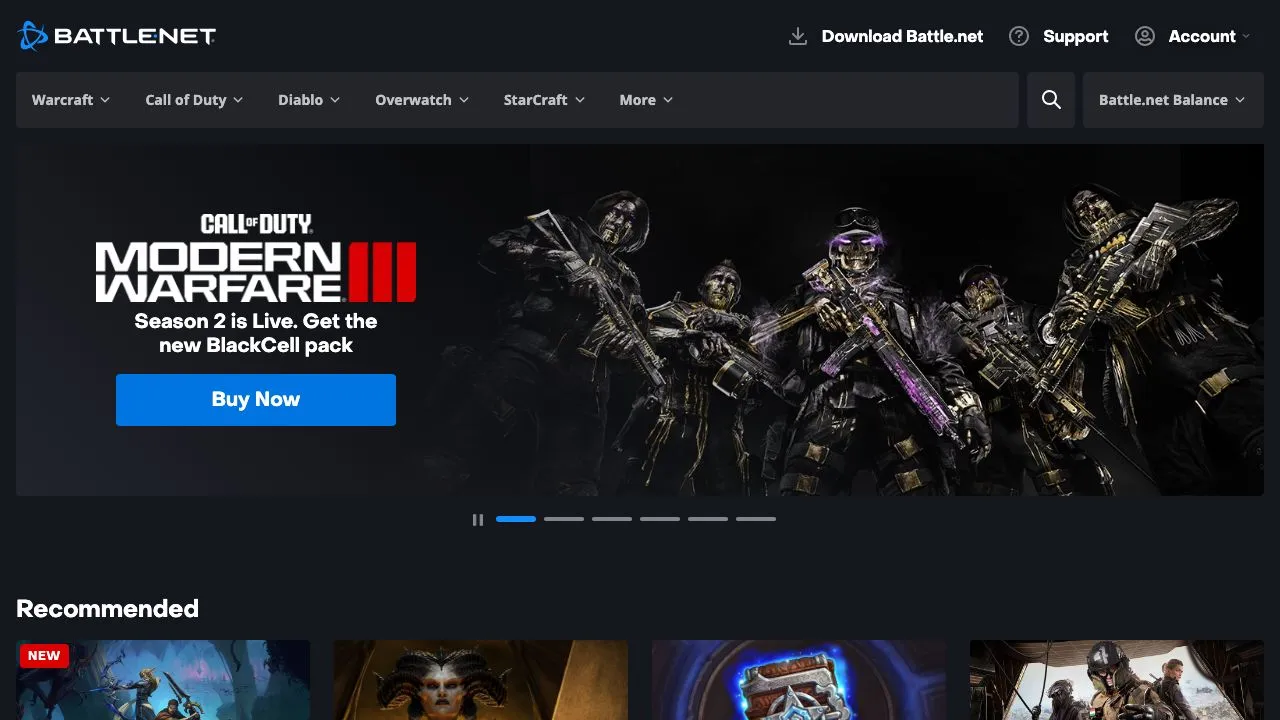The height and width of the screenshot is (720, 1280).
Task: Click the Buy Now button
Action: tap(256, 400)
